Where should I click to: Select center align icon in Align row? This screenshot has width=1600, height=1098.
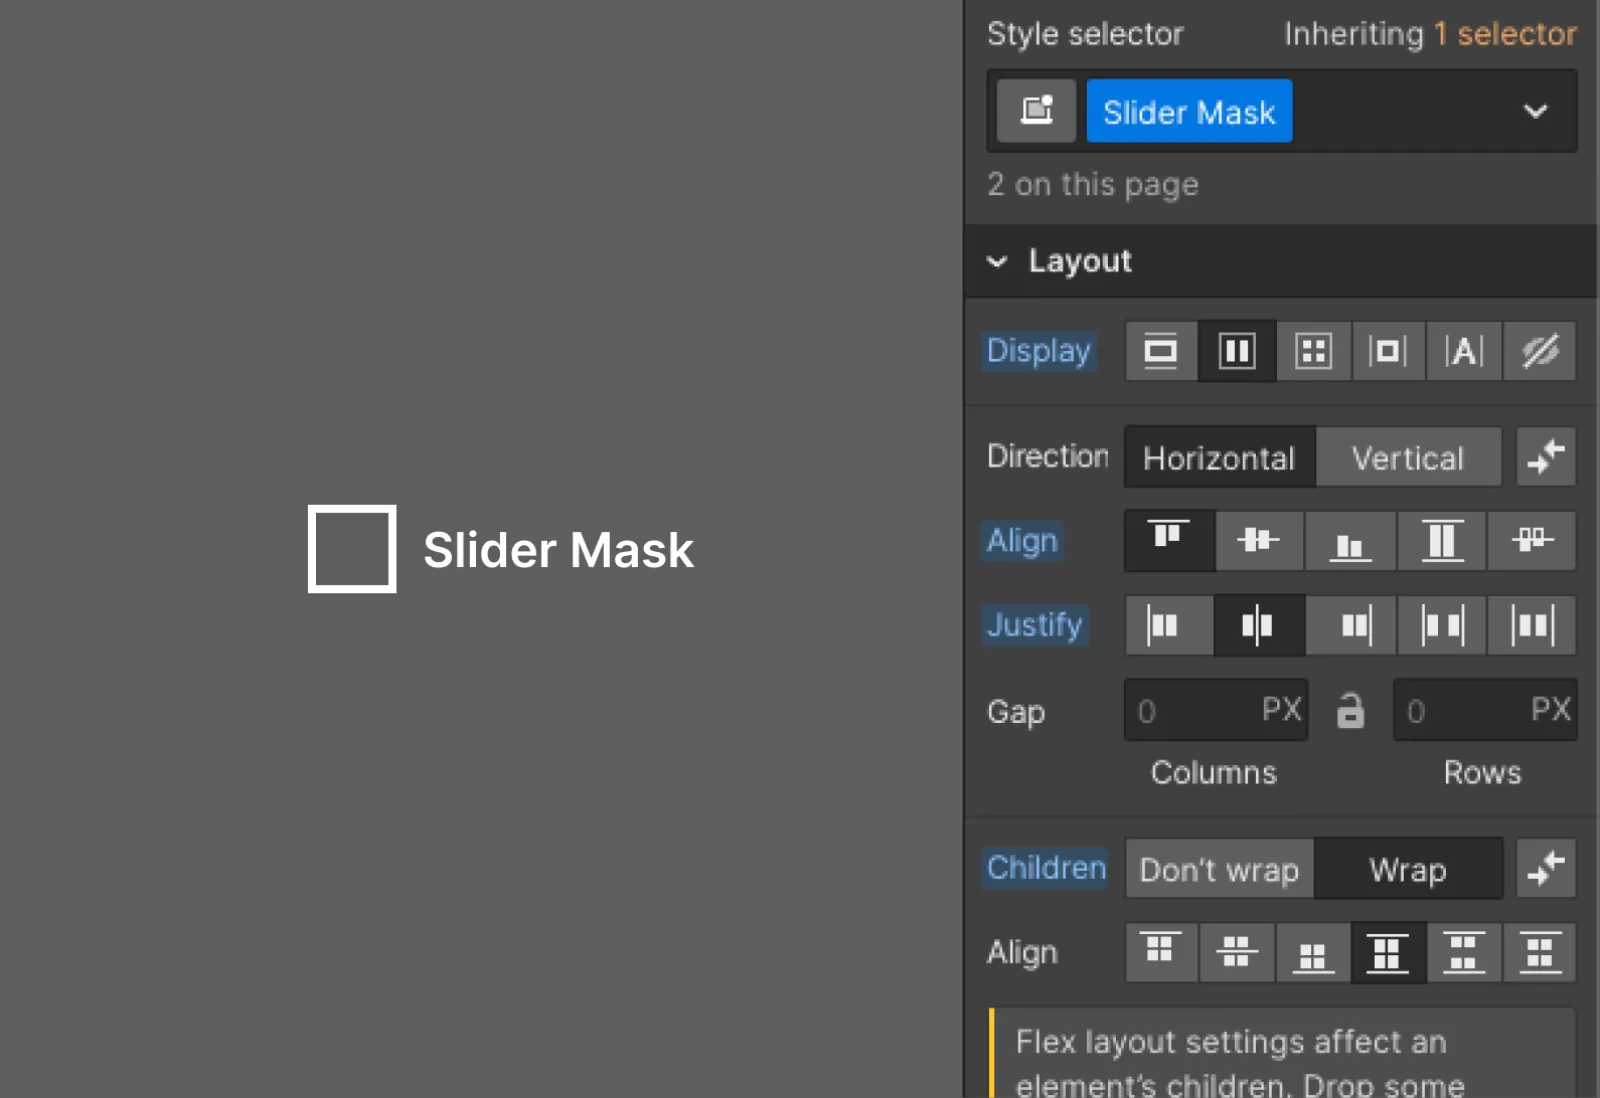pyautogui.click(x=1259, y=541)
